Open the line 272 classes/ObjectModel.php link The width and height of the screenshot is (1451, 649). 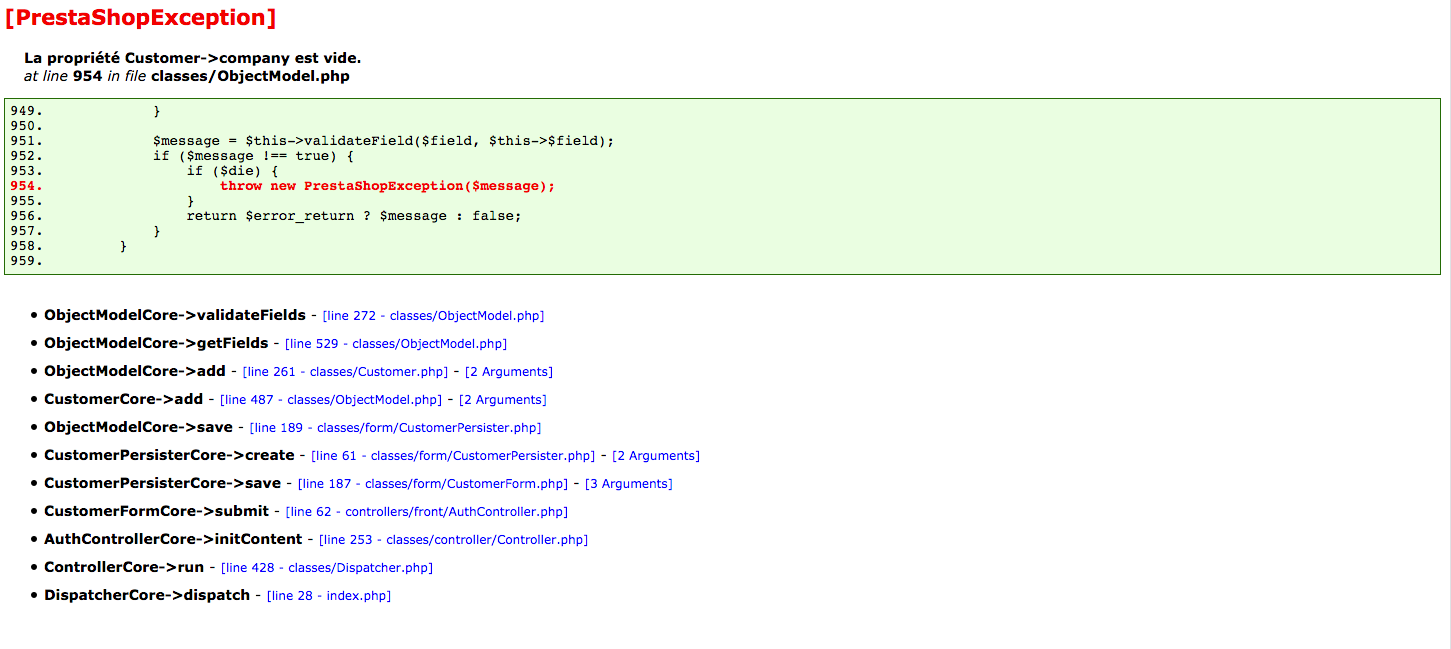click(433, 316)
